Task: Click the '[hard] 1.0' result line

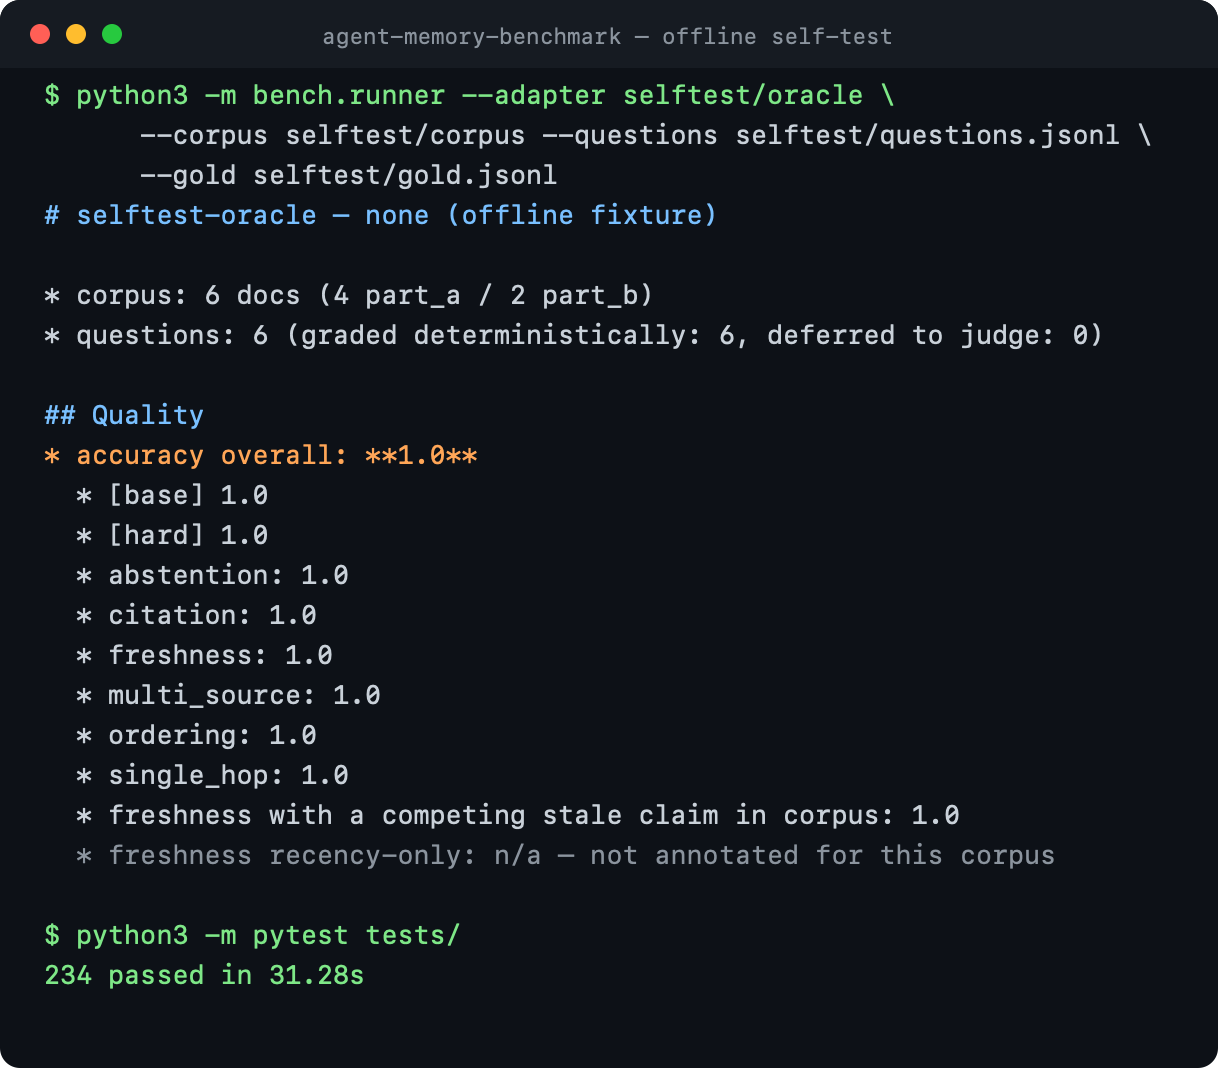Action: (172, 535)
